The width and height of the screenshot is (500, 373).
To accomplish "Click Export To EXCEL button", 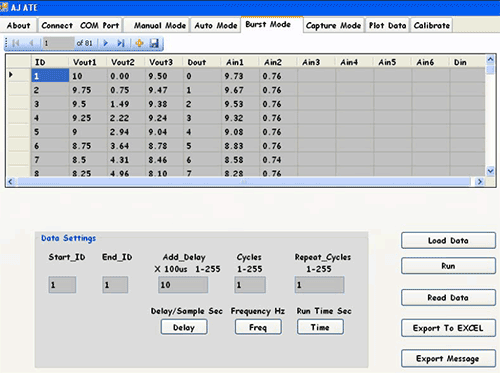I will point(448,328).
